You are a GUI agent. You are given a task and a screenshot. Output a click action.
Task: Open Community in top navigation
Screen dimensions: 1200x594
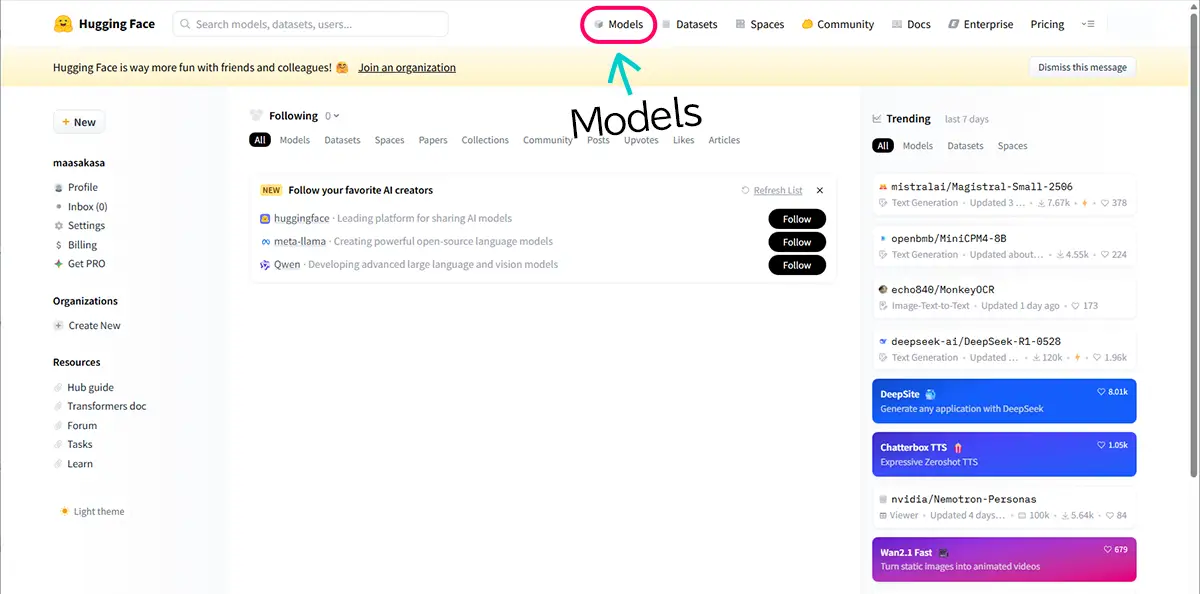(x=838, y=24)
